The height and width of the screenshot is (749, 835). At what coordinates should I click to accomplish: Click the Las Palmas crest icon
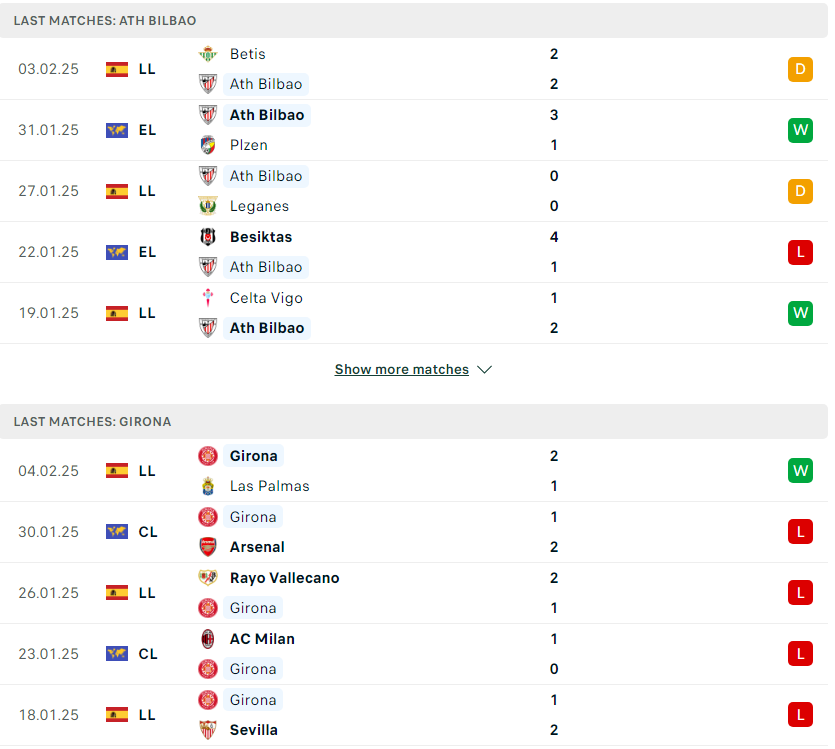point(208,486)
